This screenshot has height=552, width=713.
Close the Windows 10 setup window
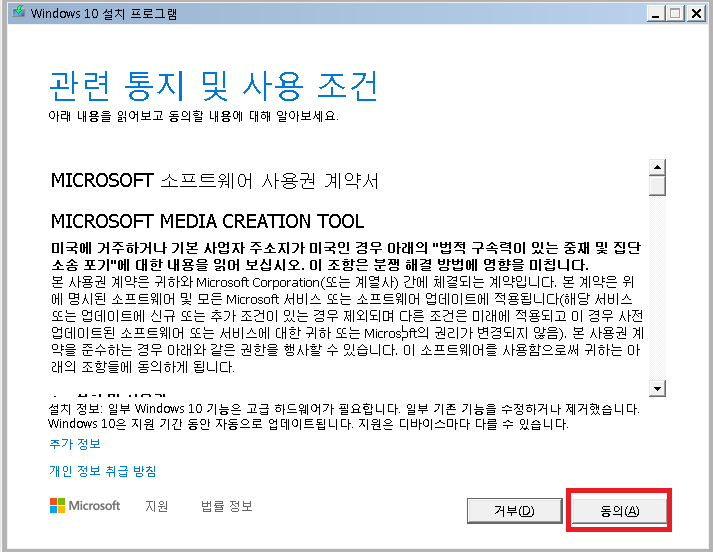coord(696,14)
